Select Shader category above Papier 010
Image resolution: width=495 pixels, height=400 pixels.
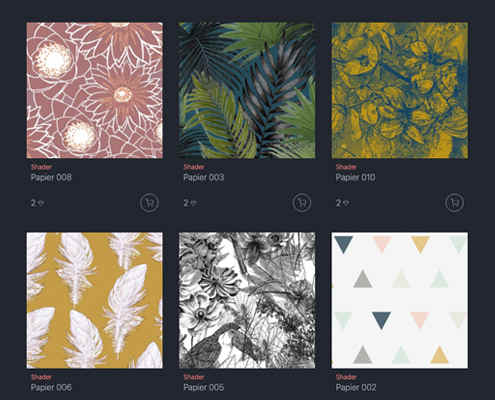pyautogui.click(x=346, y=167)
